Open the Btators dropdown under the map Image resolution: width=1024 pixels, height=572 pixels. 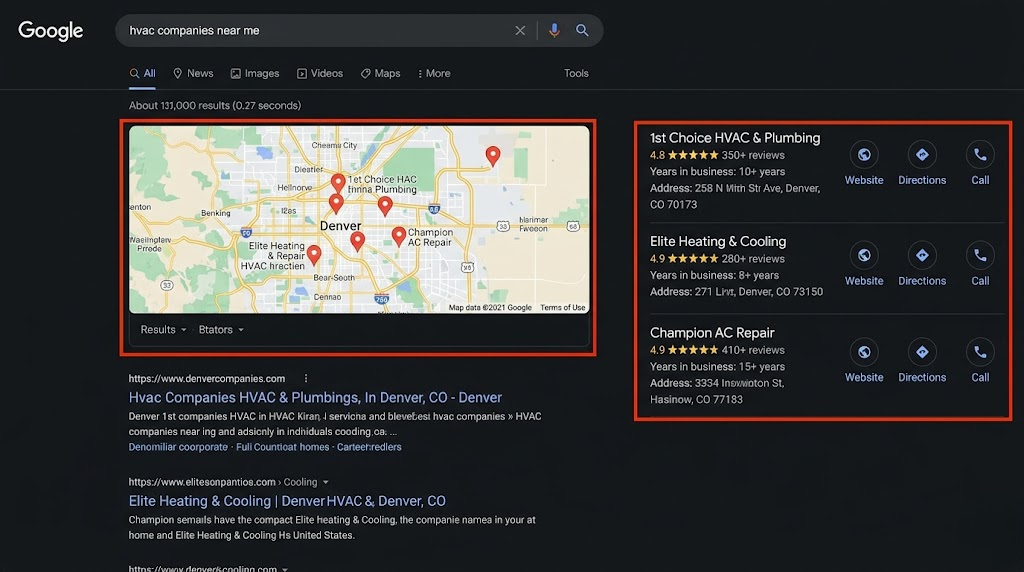point(221,330)
